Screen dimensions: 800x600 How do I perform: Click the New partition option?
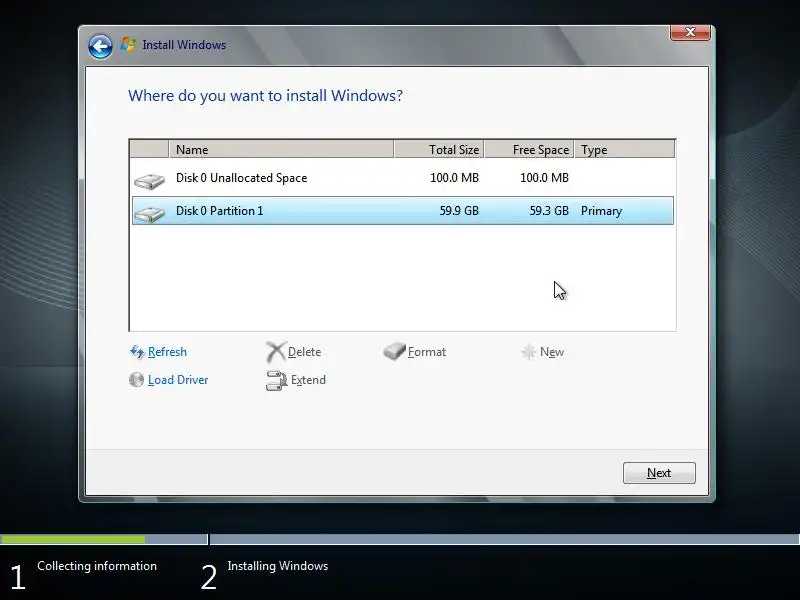pyautogui.click(x=552, y=352)
